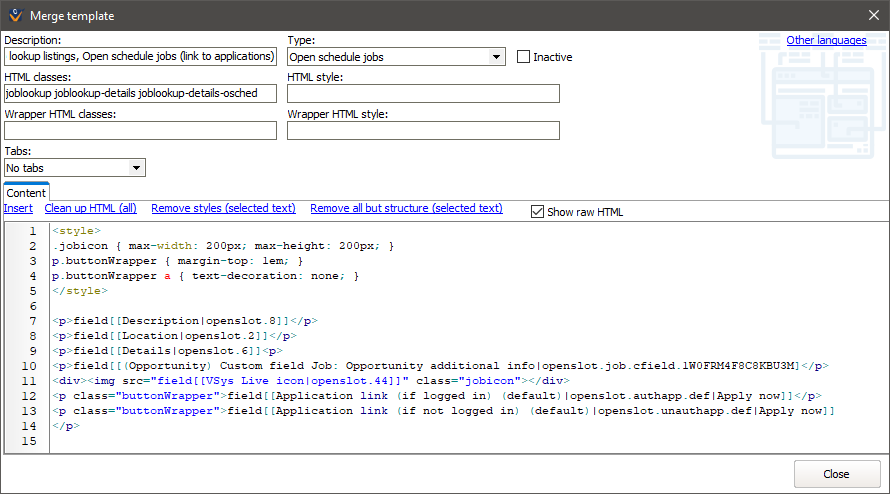Click the Merge template app icon
Viewport: 890px width, 494px height.
16,16
